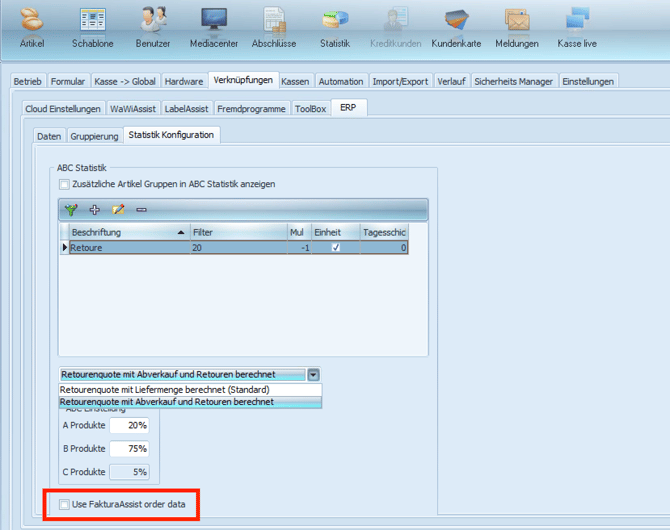Click the filter funnel icon in ABC toolbar

pyautogui.click(x=71, y=209)
